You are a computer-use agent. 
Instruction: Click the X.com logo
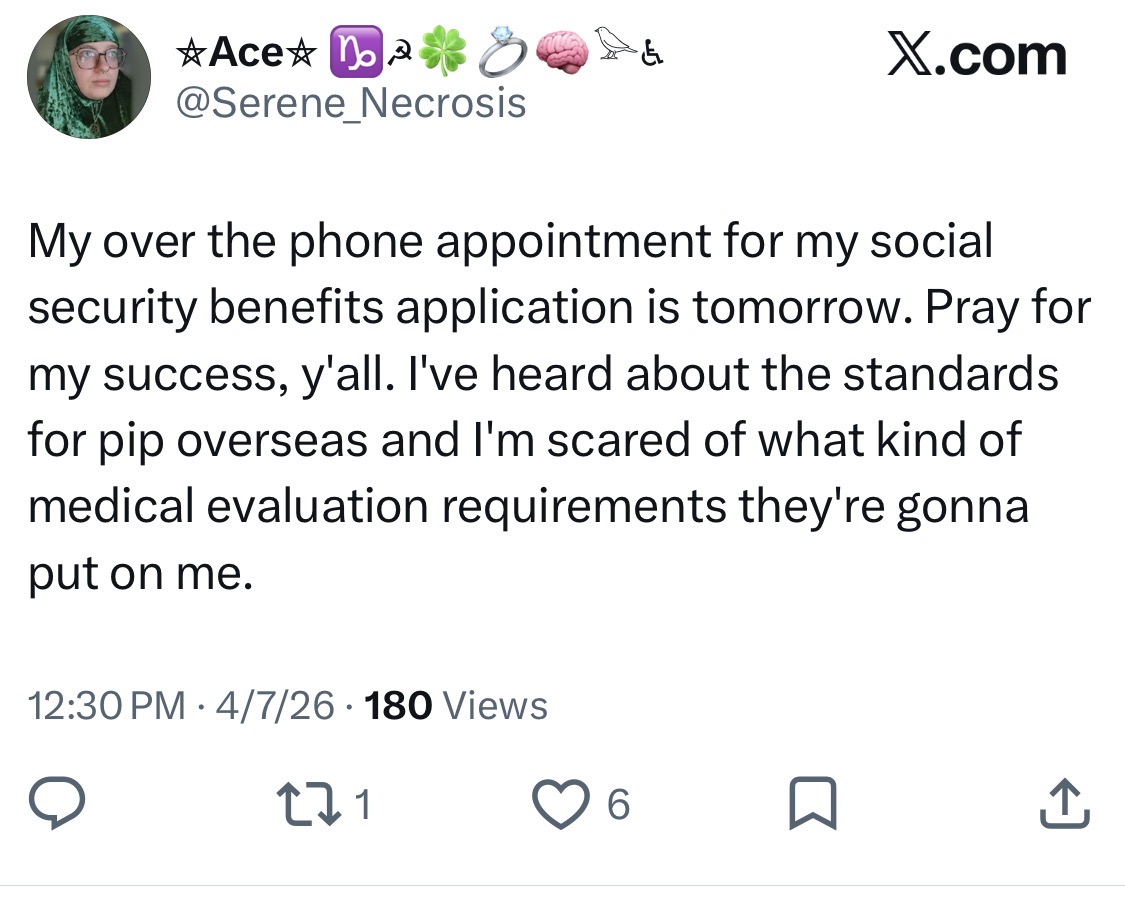[x=976, y=55]
